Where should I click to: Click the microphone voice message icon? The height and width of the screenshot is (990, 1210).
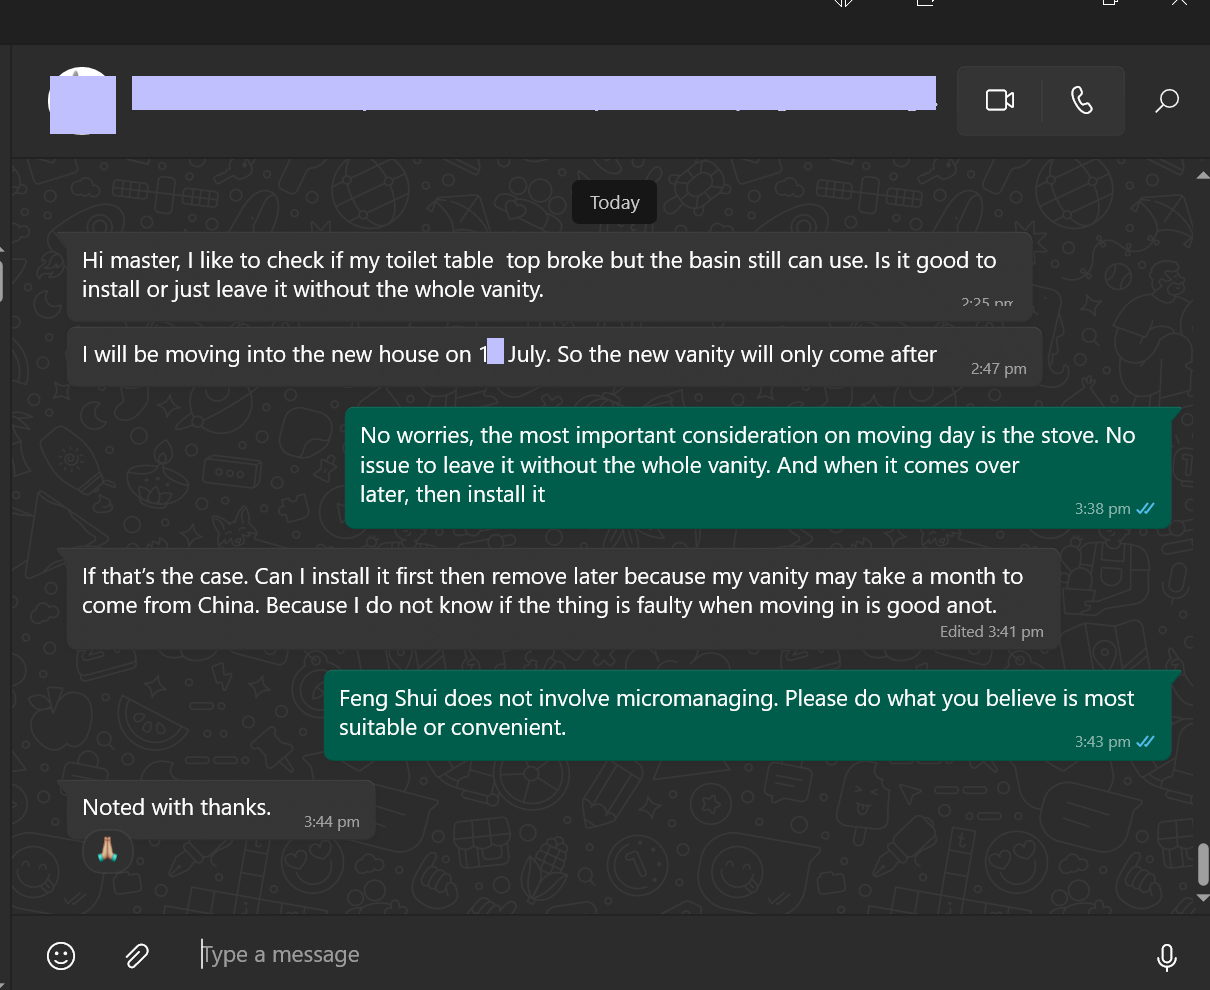point(1166,957)
